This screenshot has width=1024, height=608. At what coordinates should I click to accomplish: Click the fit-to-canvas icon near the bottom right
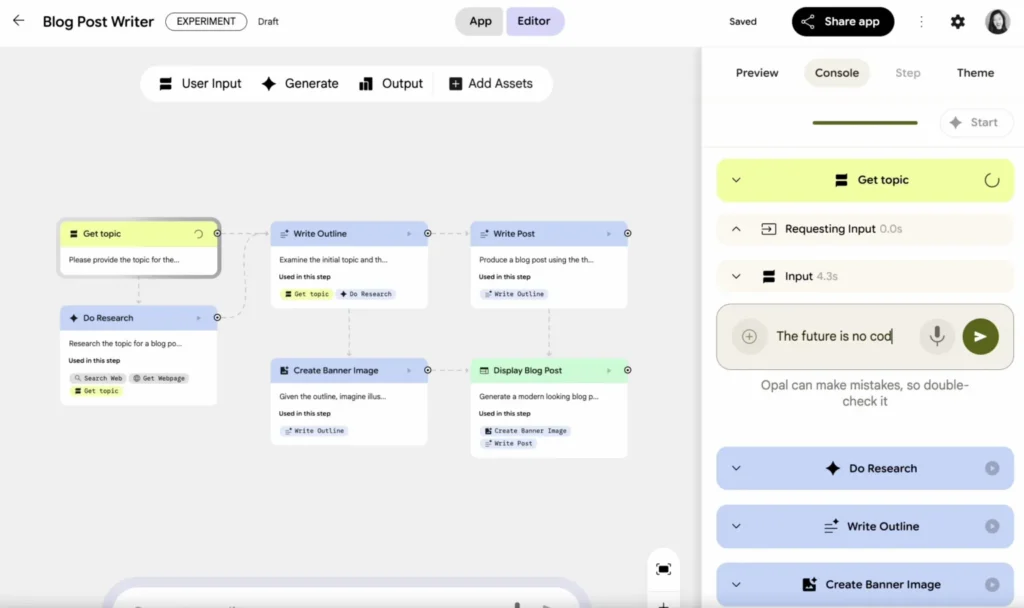(x=663, y=568)
